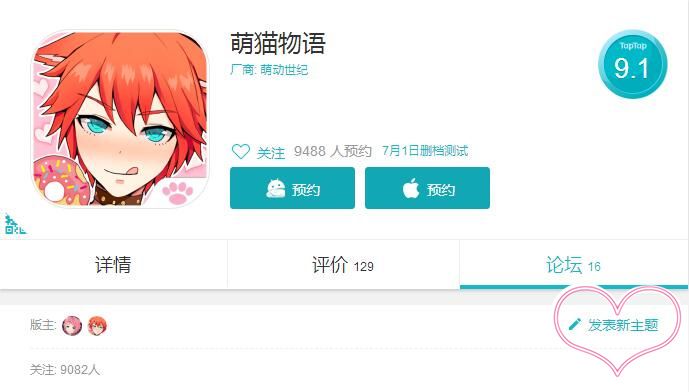This screenshot has height=392, width=689.
Task: Click the Android reserve button
Action: (292, 188)
